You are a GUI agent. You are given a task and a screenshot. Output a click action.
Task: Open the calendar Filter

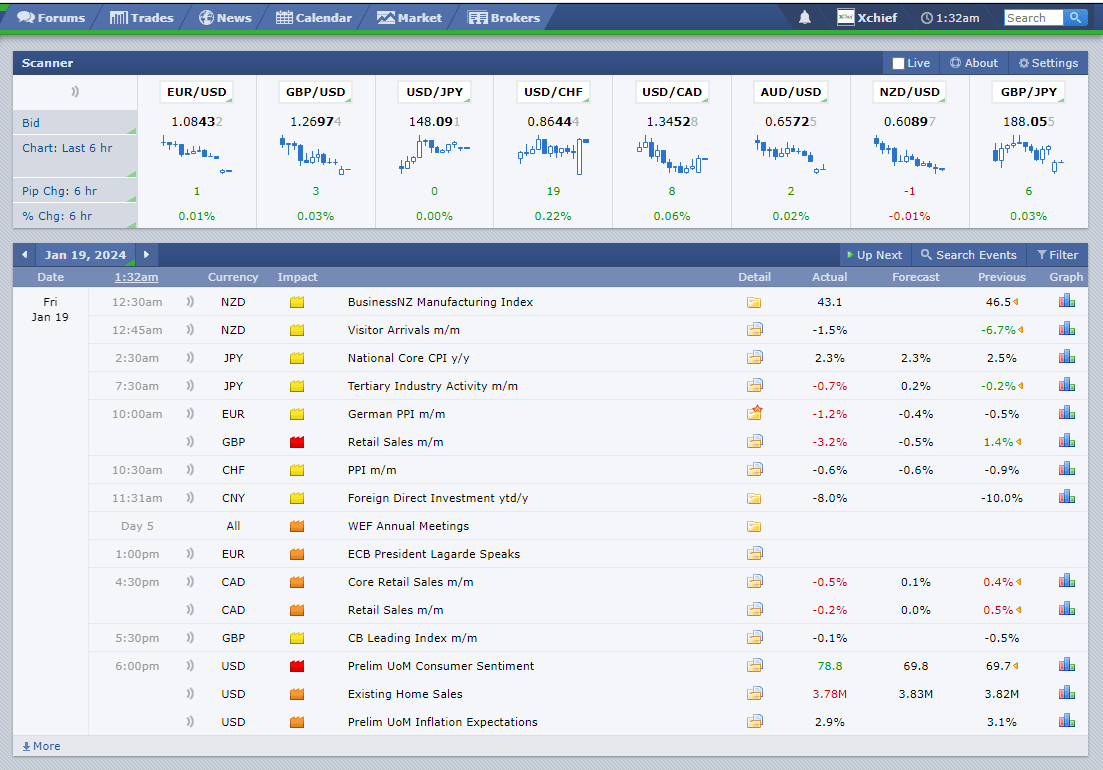1057,255
